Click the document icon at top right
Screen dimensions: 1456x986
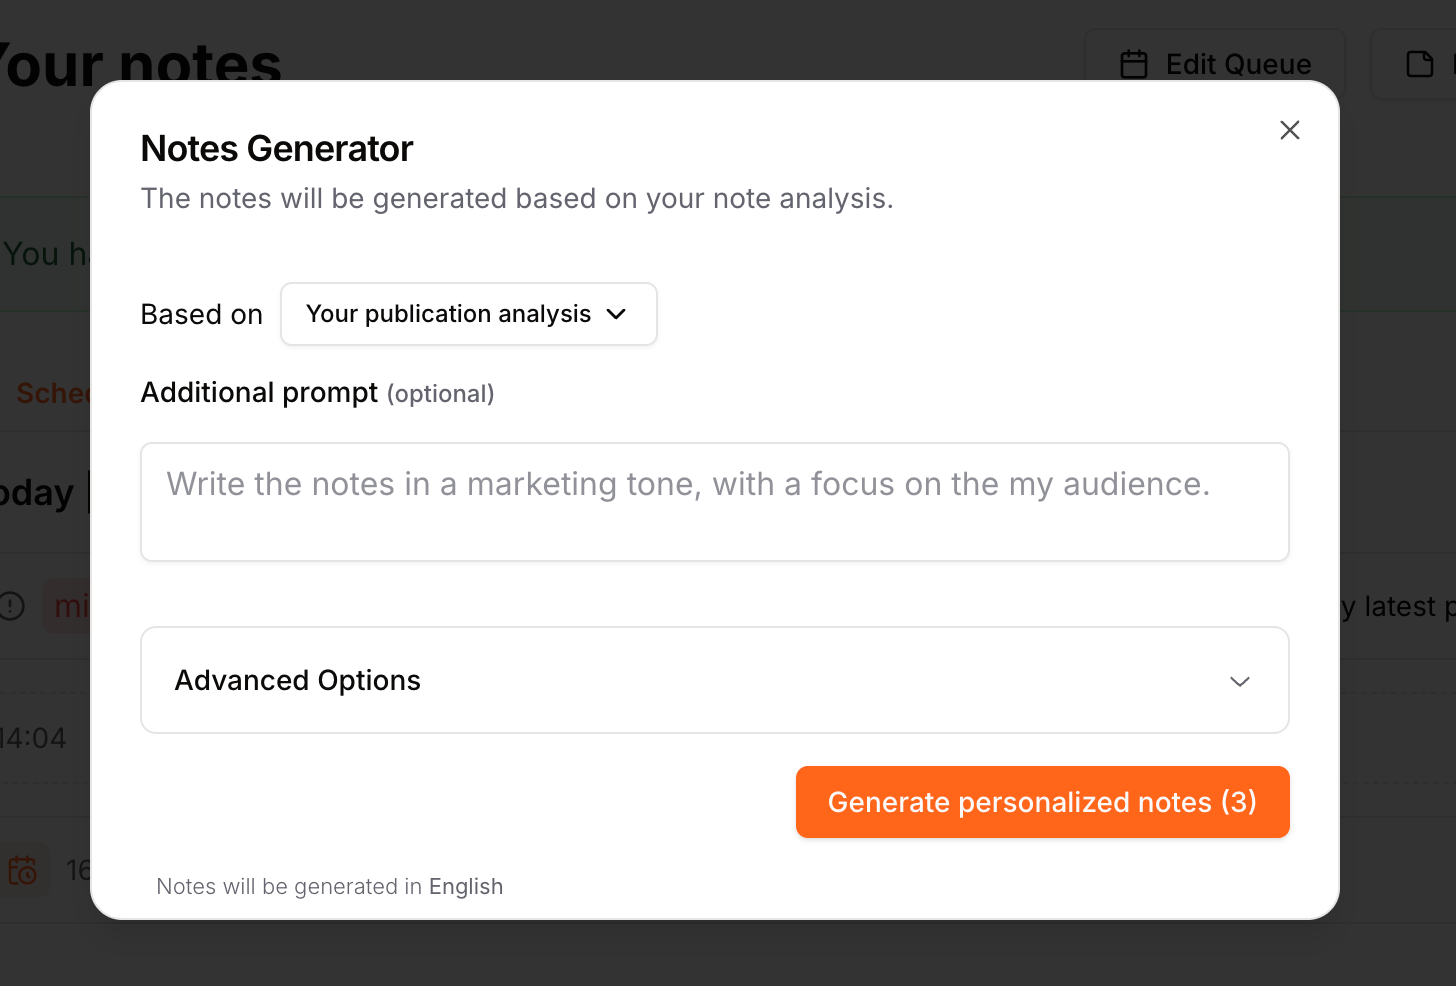[1419, 65]
